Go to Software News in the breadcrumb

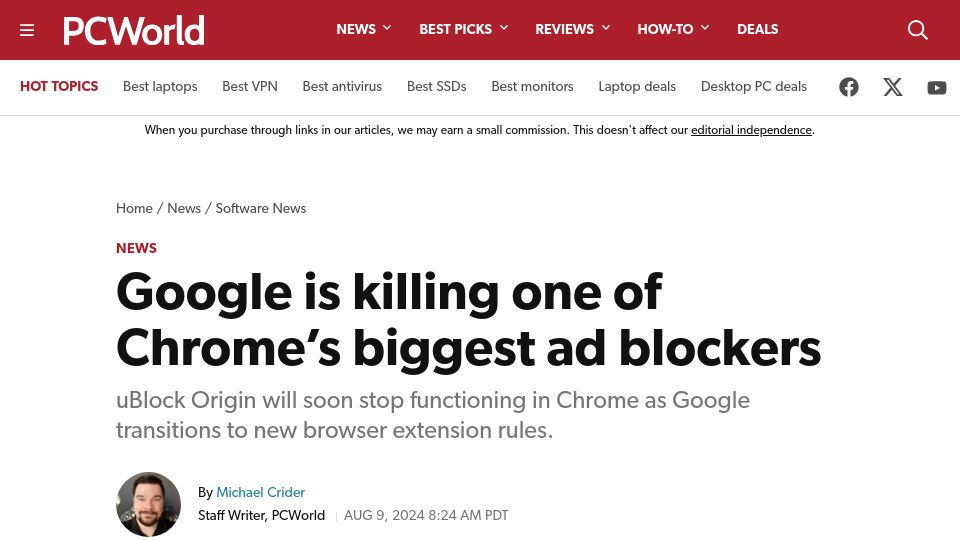click(261, 208)
